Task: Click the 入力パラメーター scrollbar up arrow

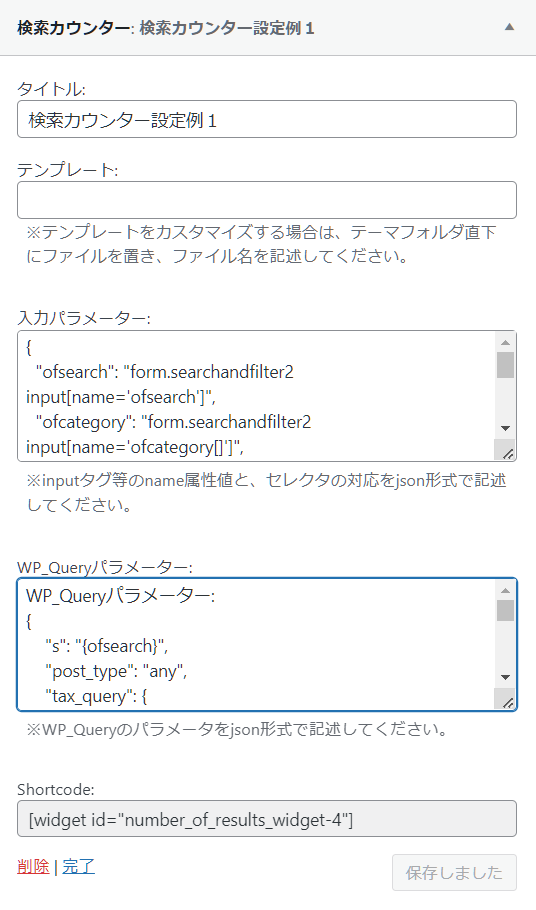Action: pyautogui.click(x=505, y=342)
